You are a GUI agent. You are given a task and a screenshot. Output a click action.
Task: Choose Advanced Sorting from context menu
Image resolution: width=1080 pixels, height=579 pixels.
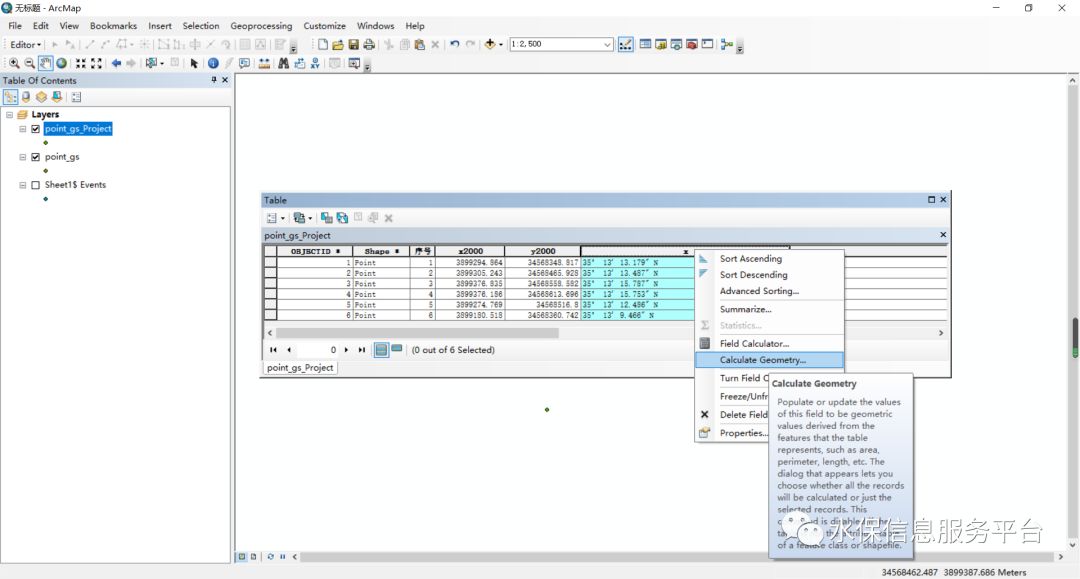[769, 291]
